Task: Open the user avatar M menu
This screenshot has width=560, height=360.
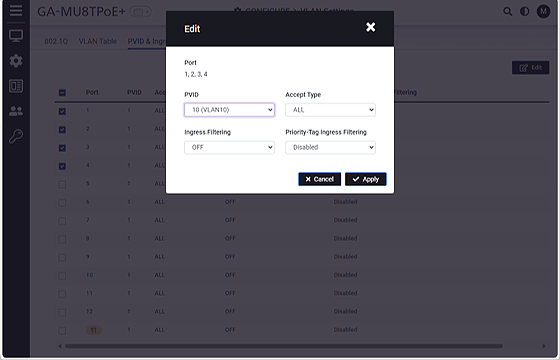Action: pyautogui.click(x=543, y=11)
